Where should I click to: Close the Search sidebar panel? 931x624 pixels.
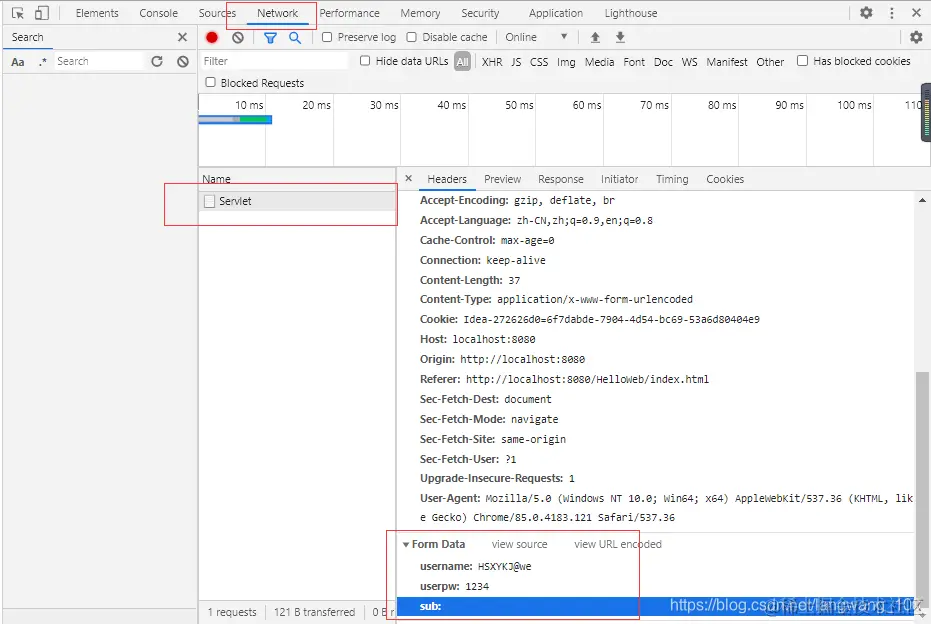(182, 37)
